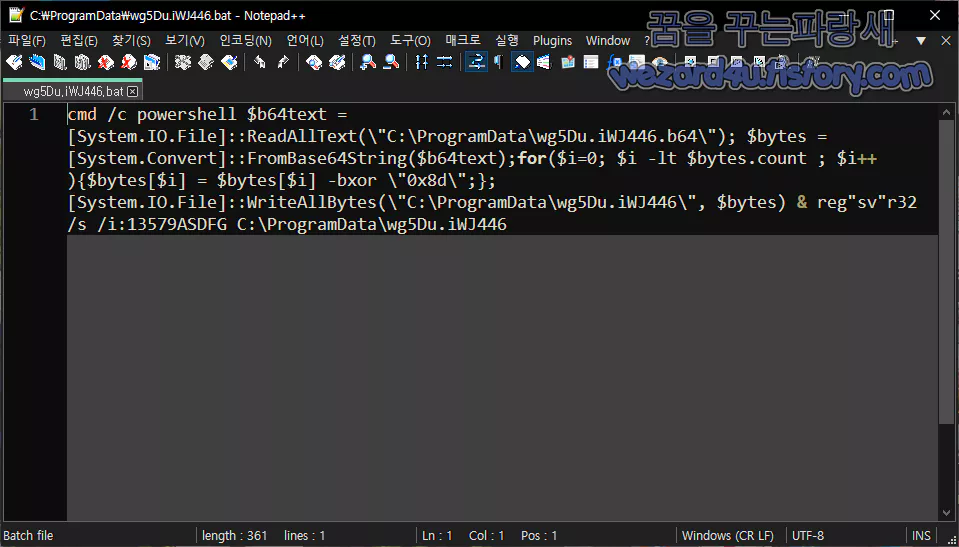Click the X button in menu bar

click(x=945, y=40)
